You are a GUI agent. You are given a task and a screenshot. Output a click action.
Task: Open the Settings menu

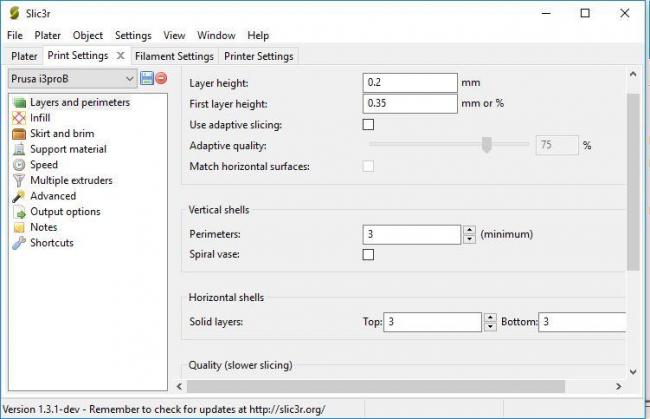pyautogui.click(x=132, y=35)
